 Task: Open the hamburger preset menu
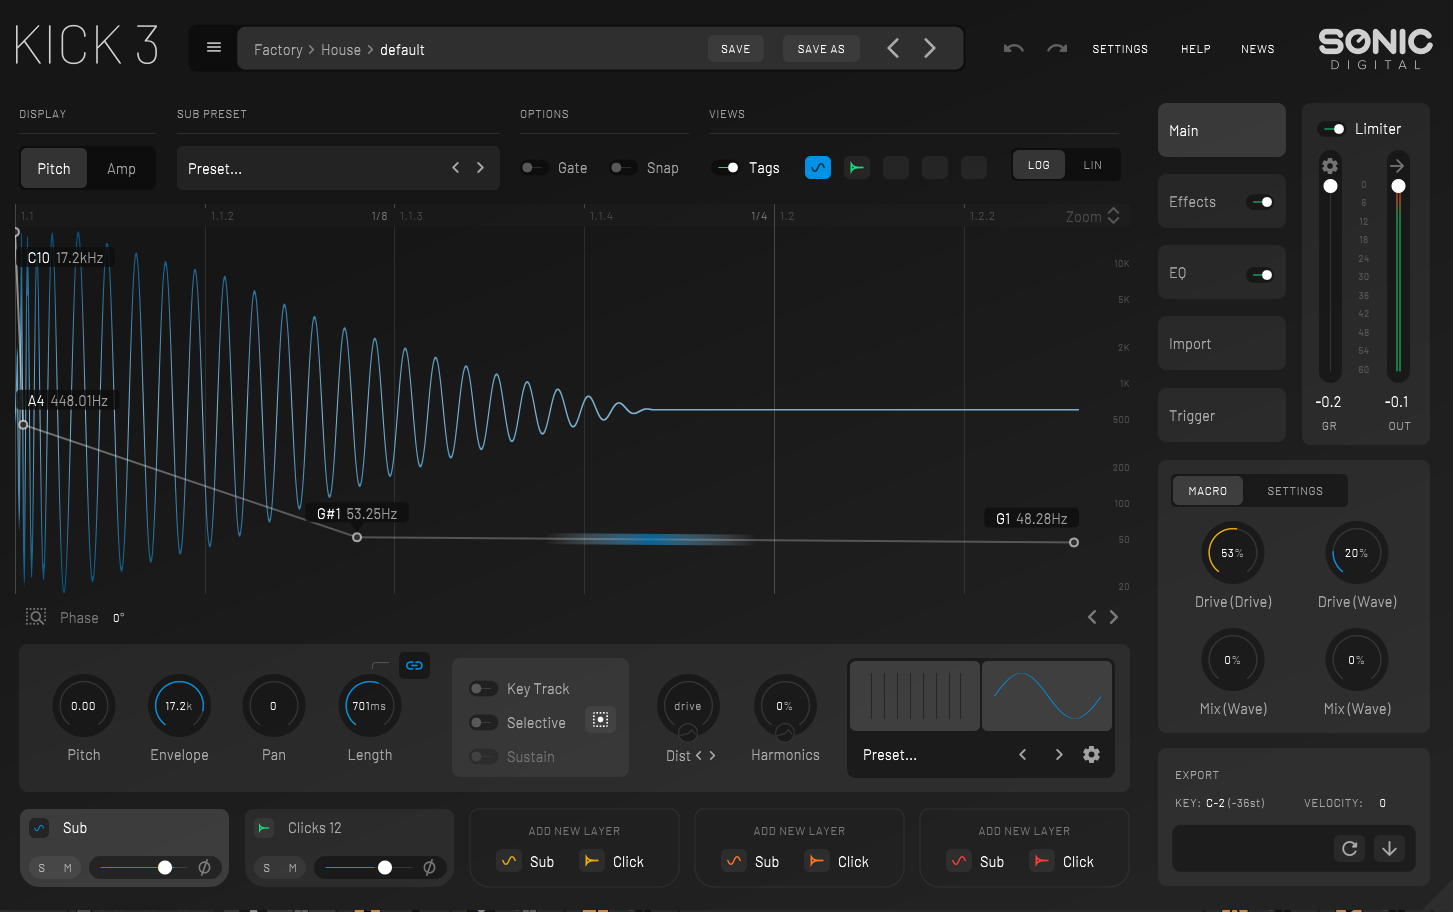(x=213, y=48)
